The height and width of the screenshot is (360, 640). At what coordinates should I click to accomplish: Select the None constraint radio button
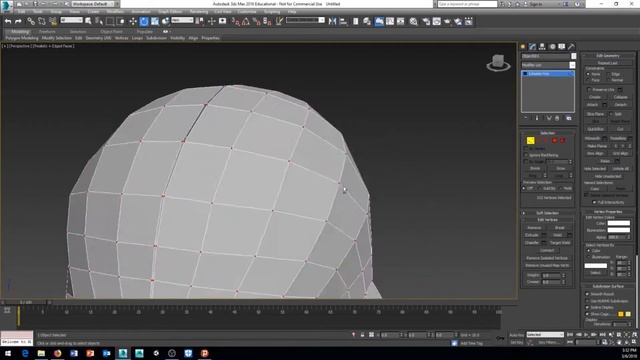click(x=588, y=74)
